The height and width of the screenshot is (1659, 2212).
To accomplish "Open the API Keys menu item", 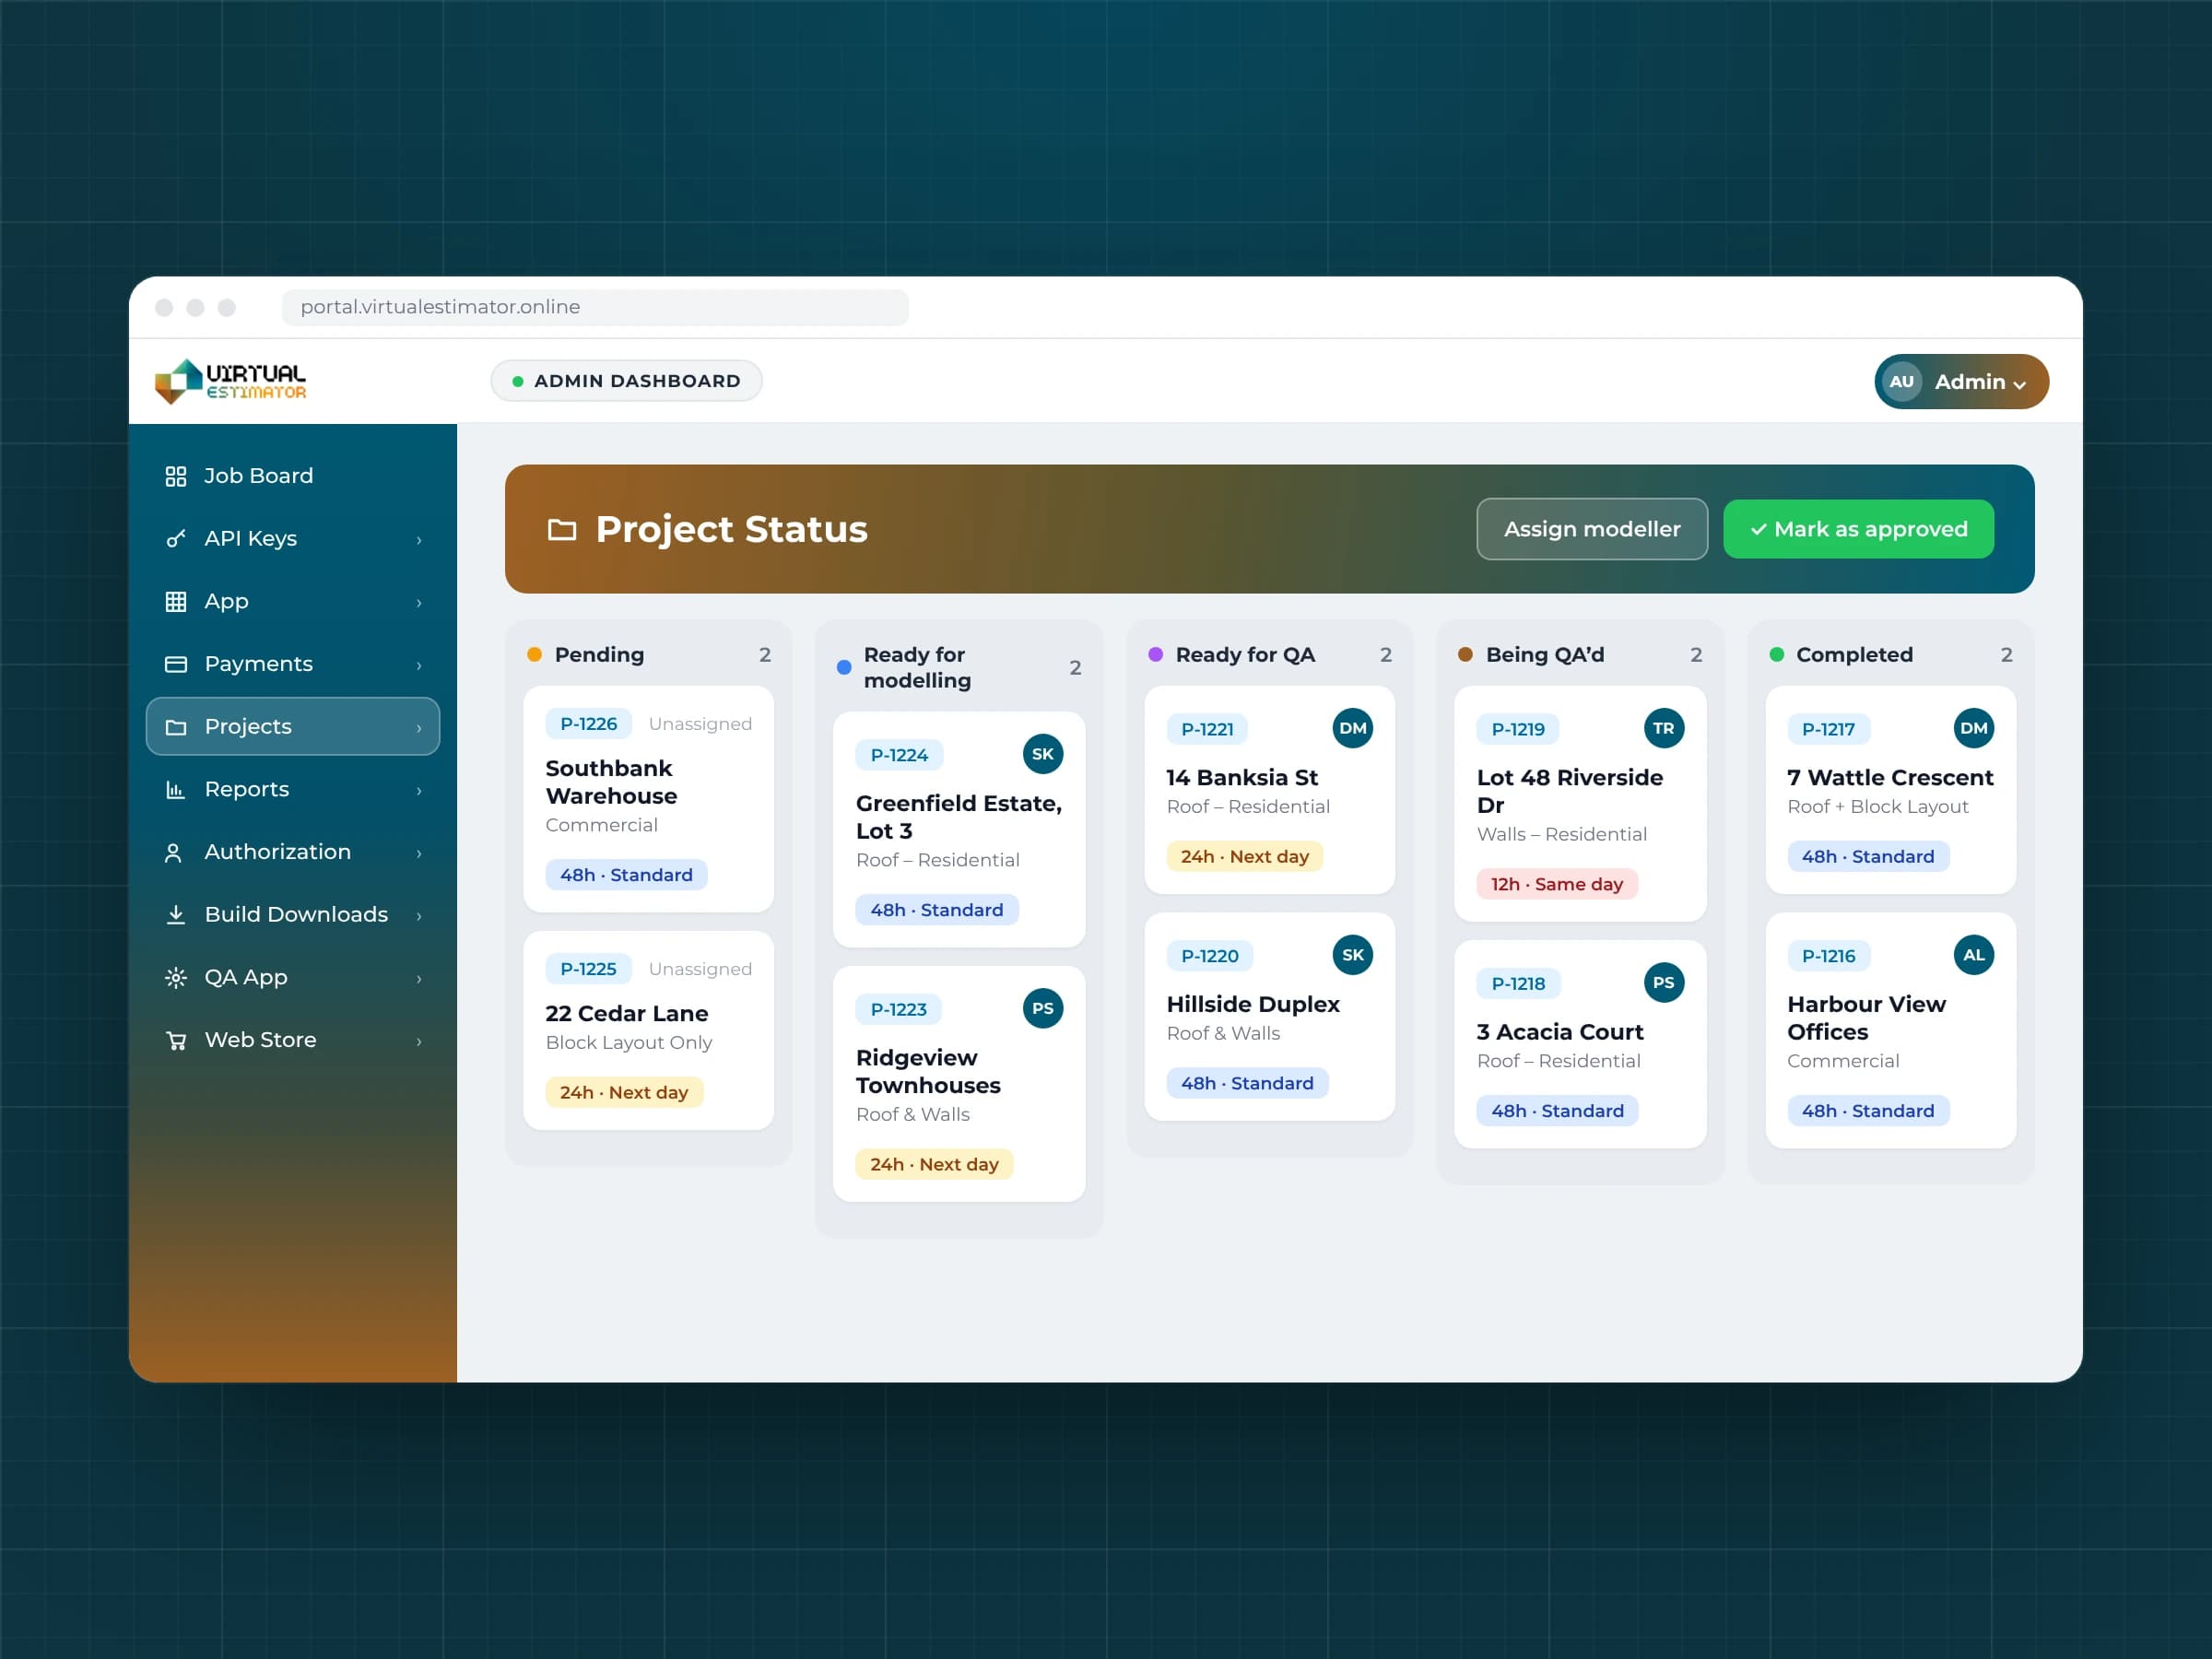I will 293,539.
